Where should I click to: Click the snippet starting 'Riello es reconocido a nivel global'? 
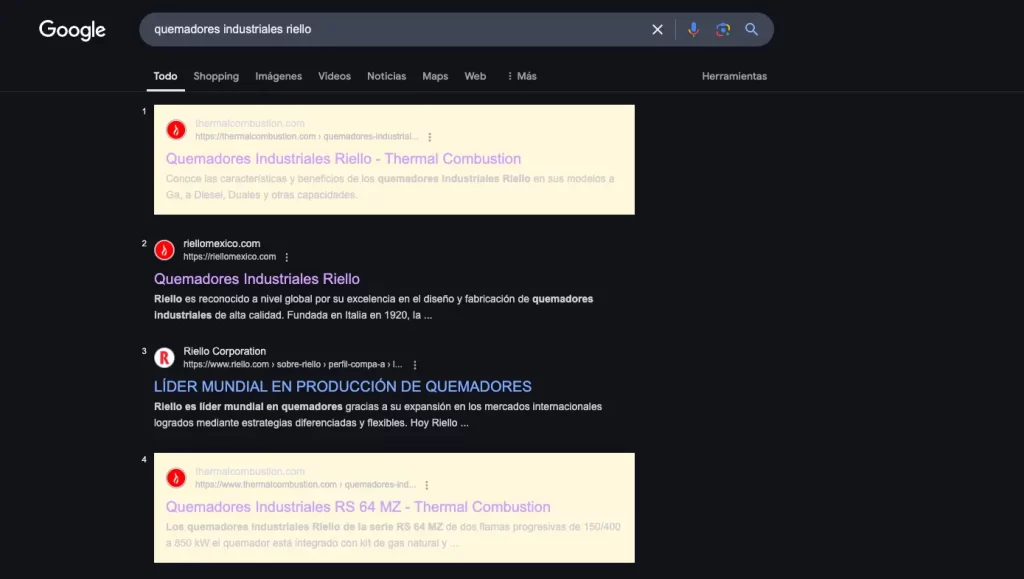click(x=374, y=307)
